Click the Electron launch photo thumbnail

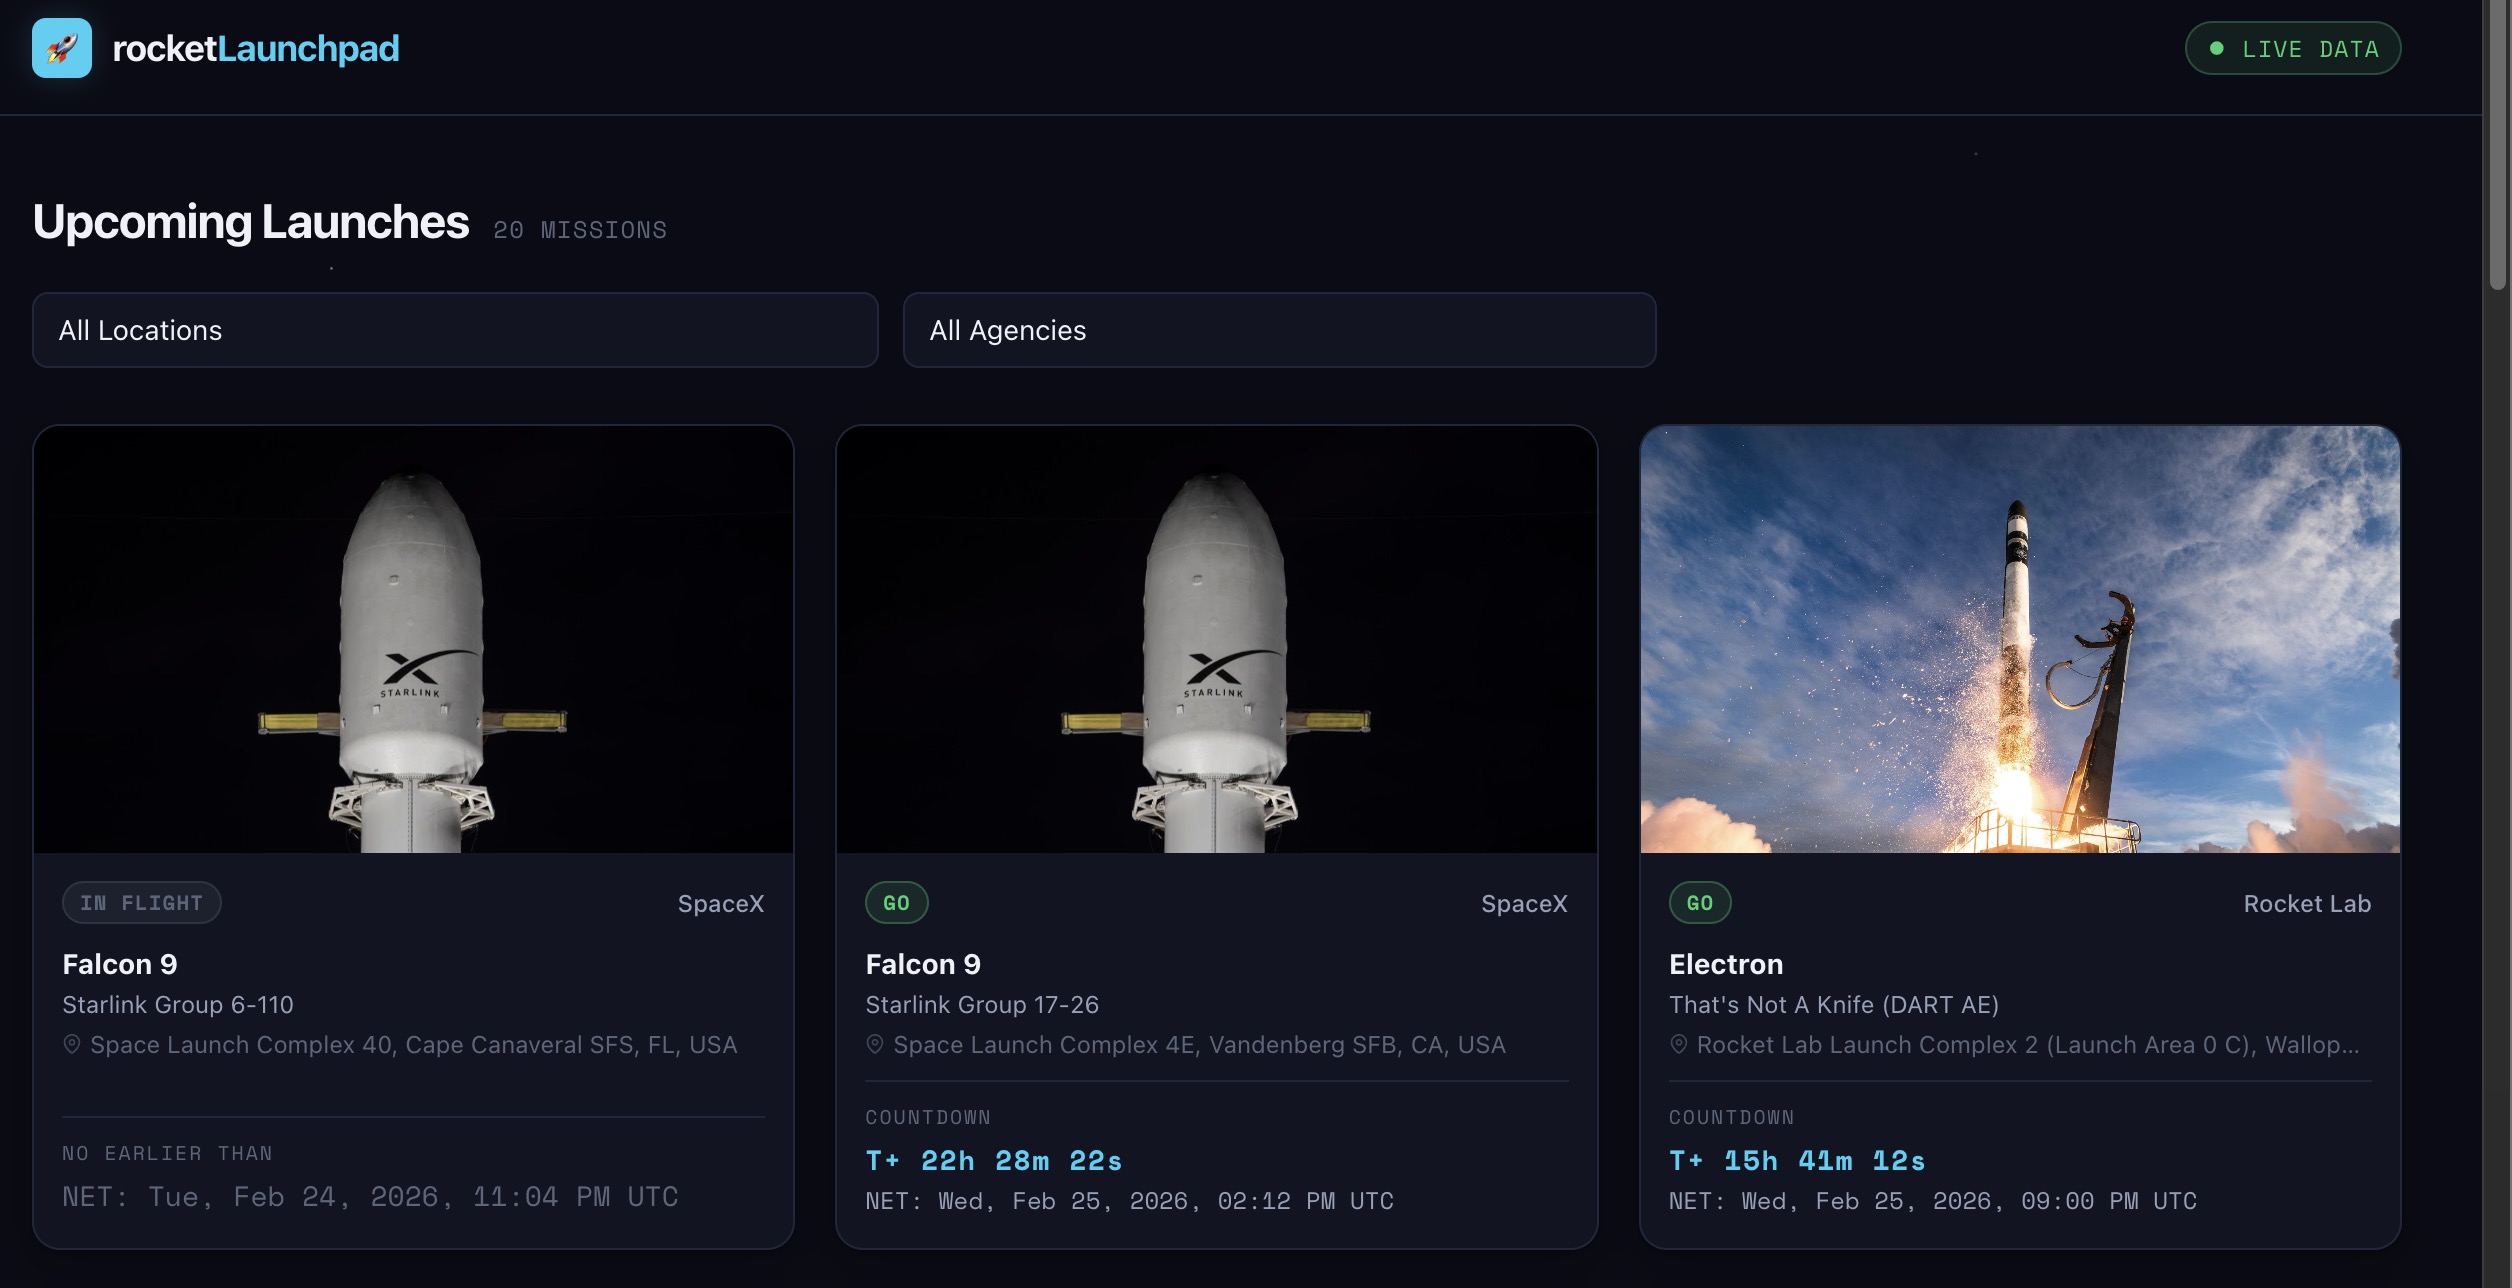pos(2019,640)
